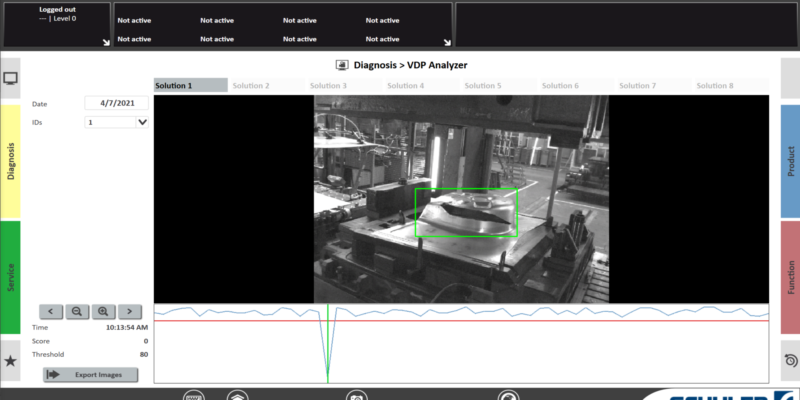Viewport: 800px width, 400px height.
Task: Open the Service side tab
Action: coord(10,277)
